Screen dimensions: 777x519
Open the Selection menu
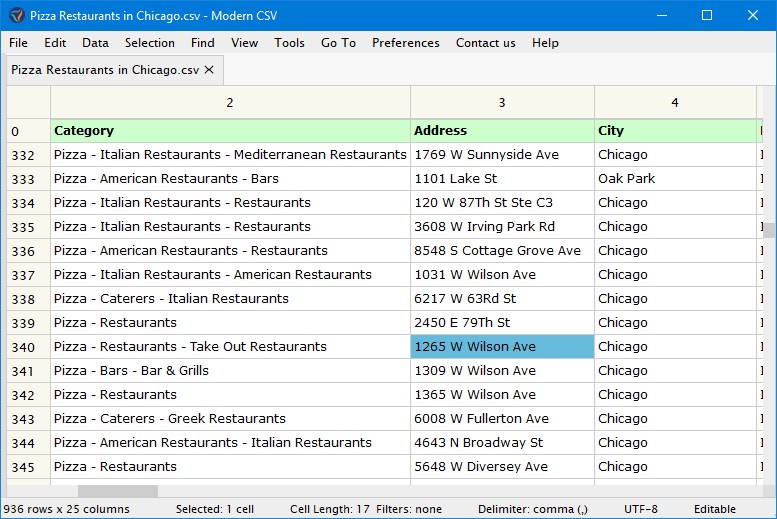click(150, 43)
